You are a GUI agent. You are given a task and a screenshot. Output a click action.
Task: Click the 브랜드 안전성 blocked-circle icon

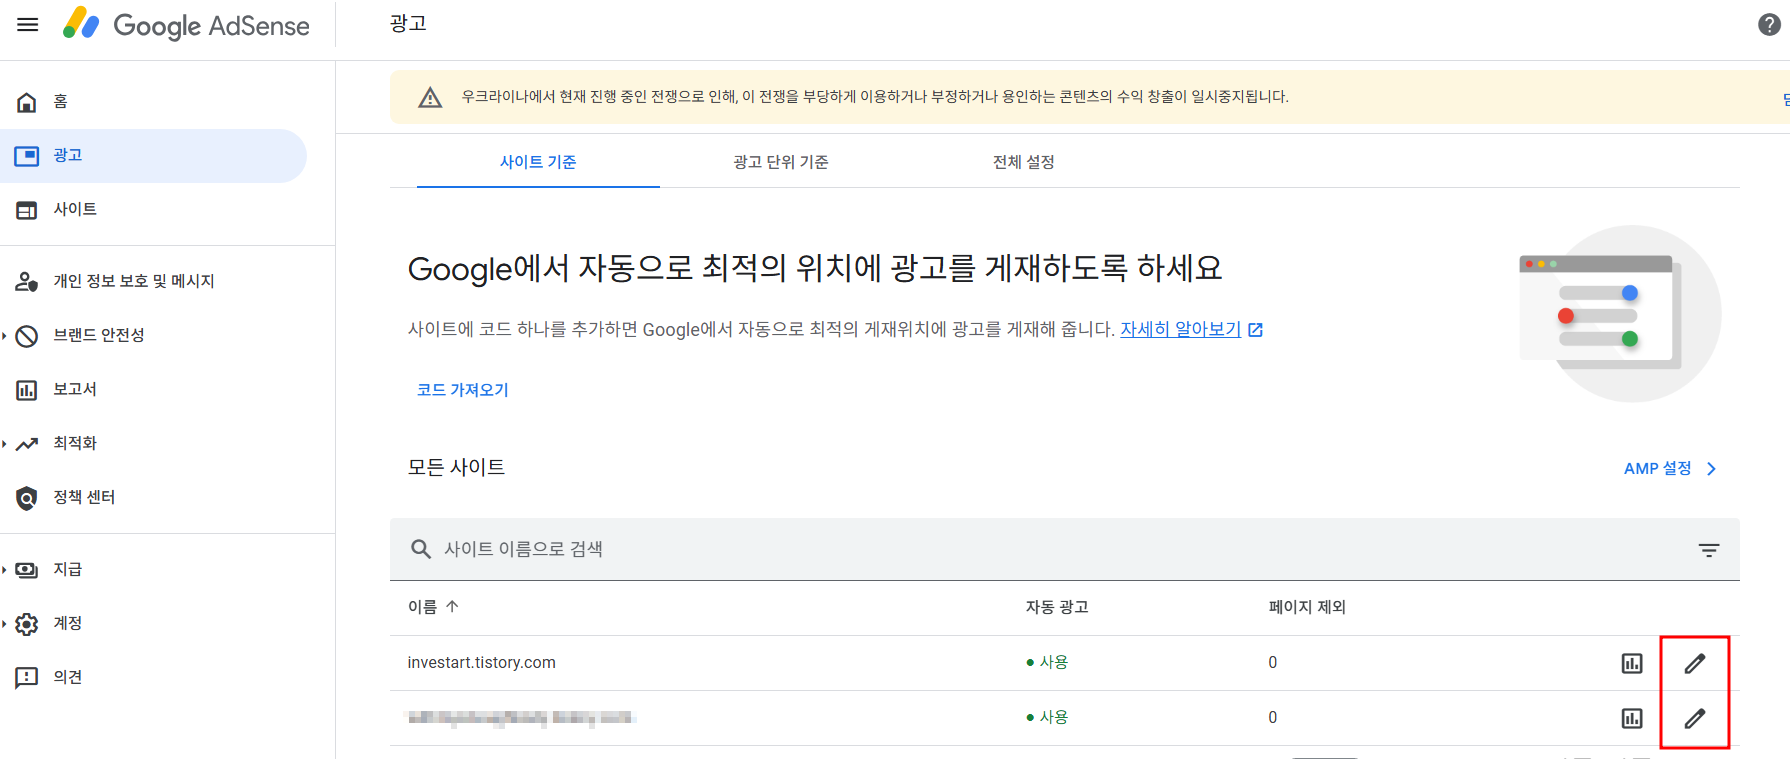[x=27, y=336]
